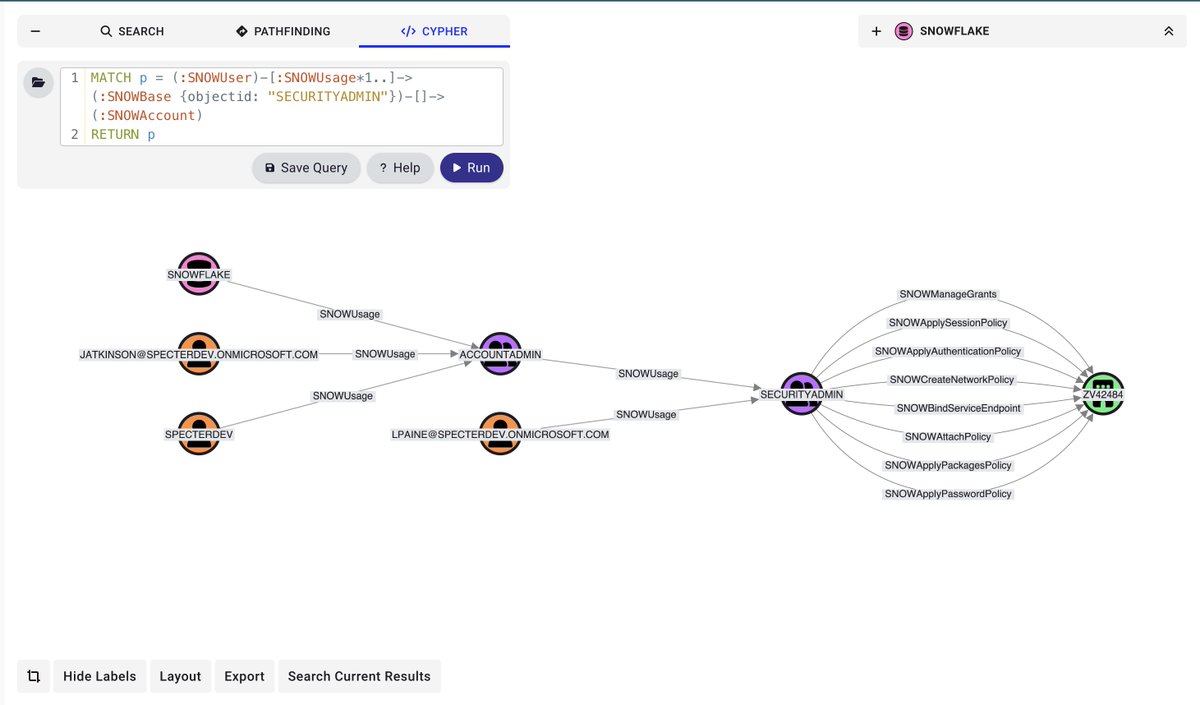The width and height of the screenshot is (1200, 705).
Task: Collapse the query bar using the minus control
Action: click(35, 31)
